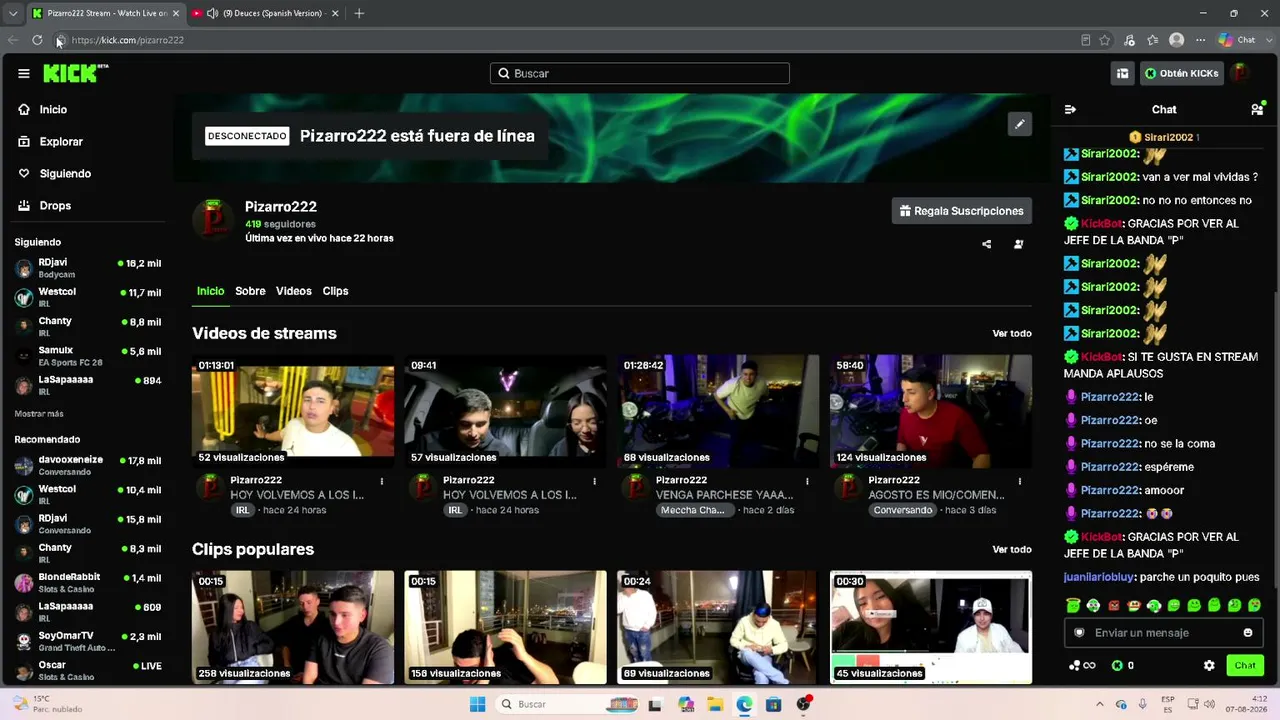The height and width of the screenshot is (720, 1280).
Task: Select the Inicio channel tab
Action: click(x=210, y=291)
